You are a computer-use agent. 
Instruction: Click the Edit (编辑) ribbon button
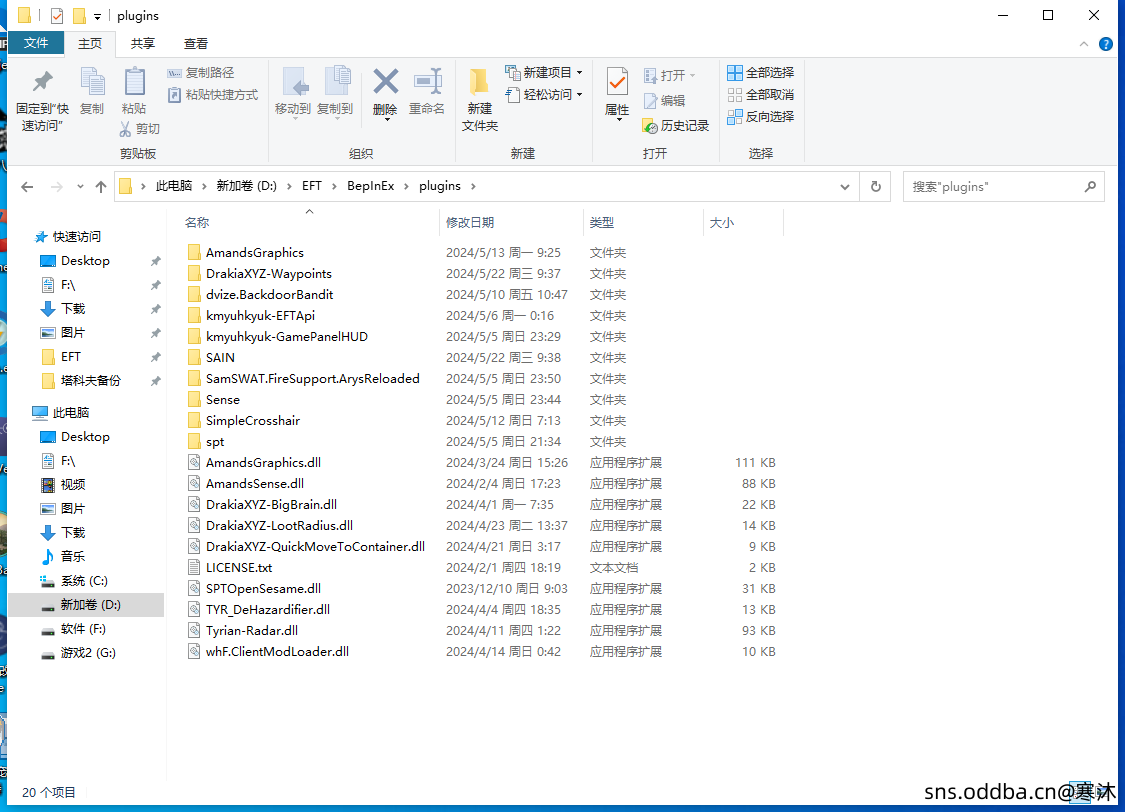[x=664, y=100]
